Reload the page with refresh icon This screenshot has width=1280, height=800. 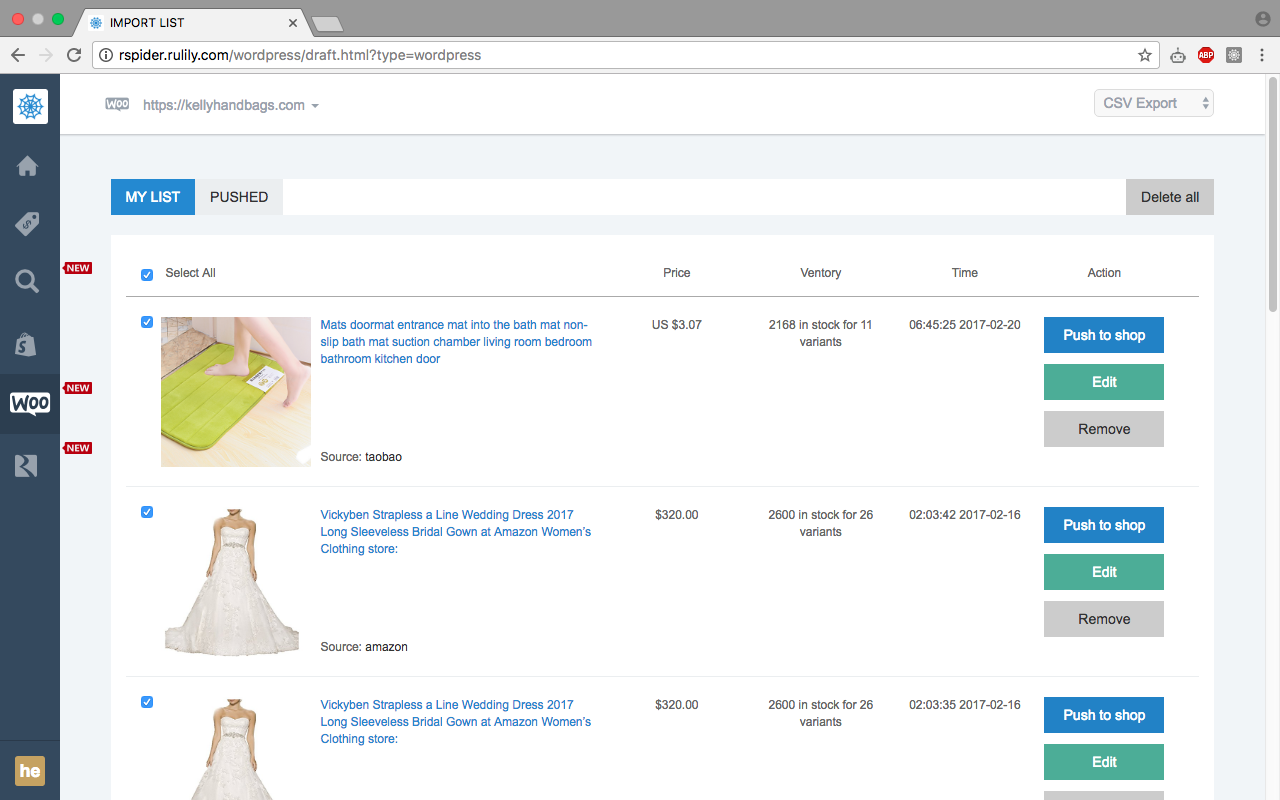74,55
